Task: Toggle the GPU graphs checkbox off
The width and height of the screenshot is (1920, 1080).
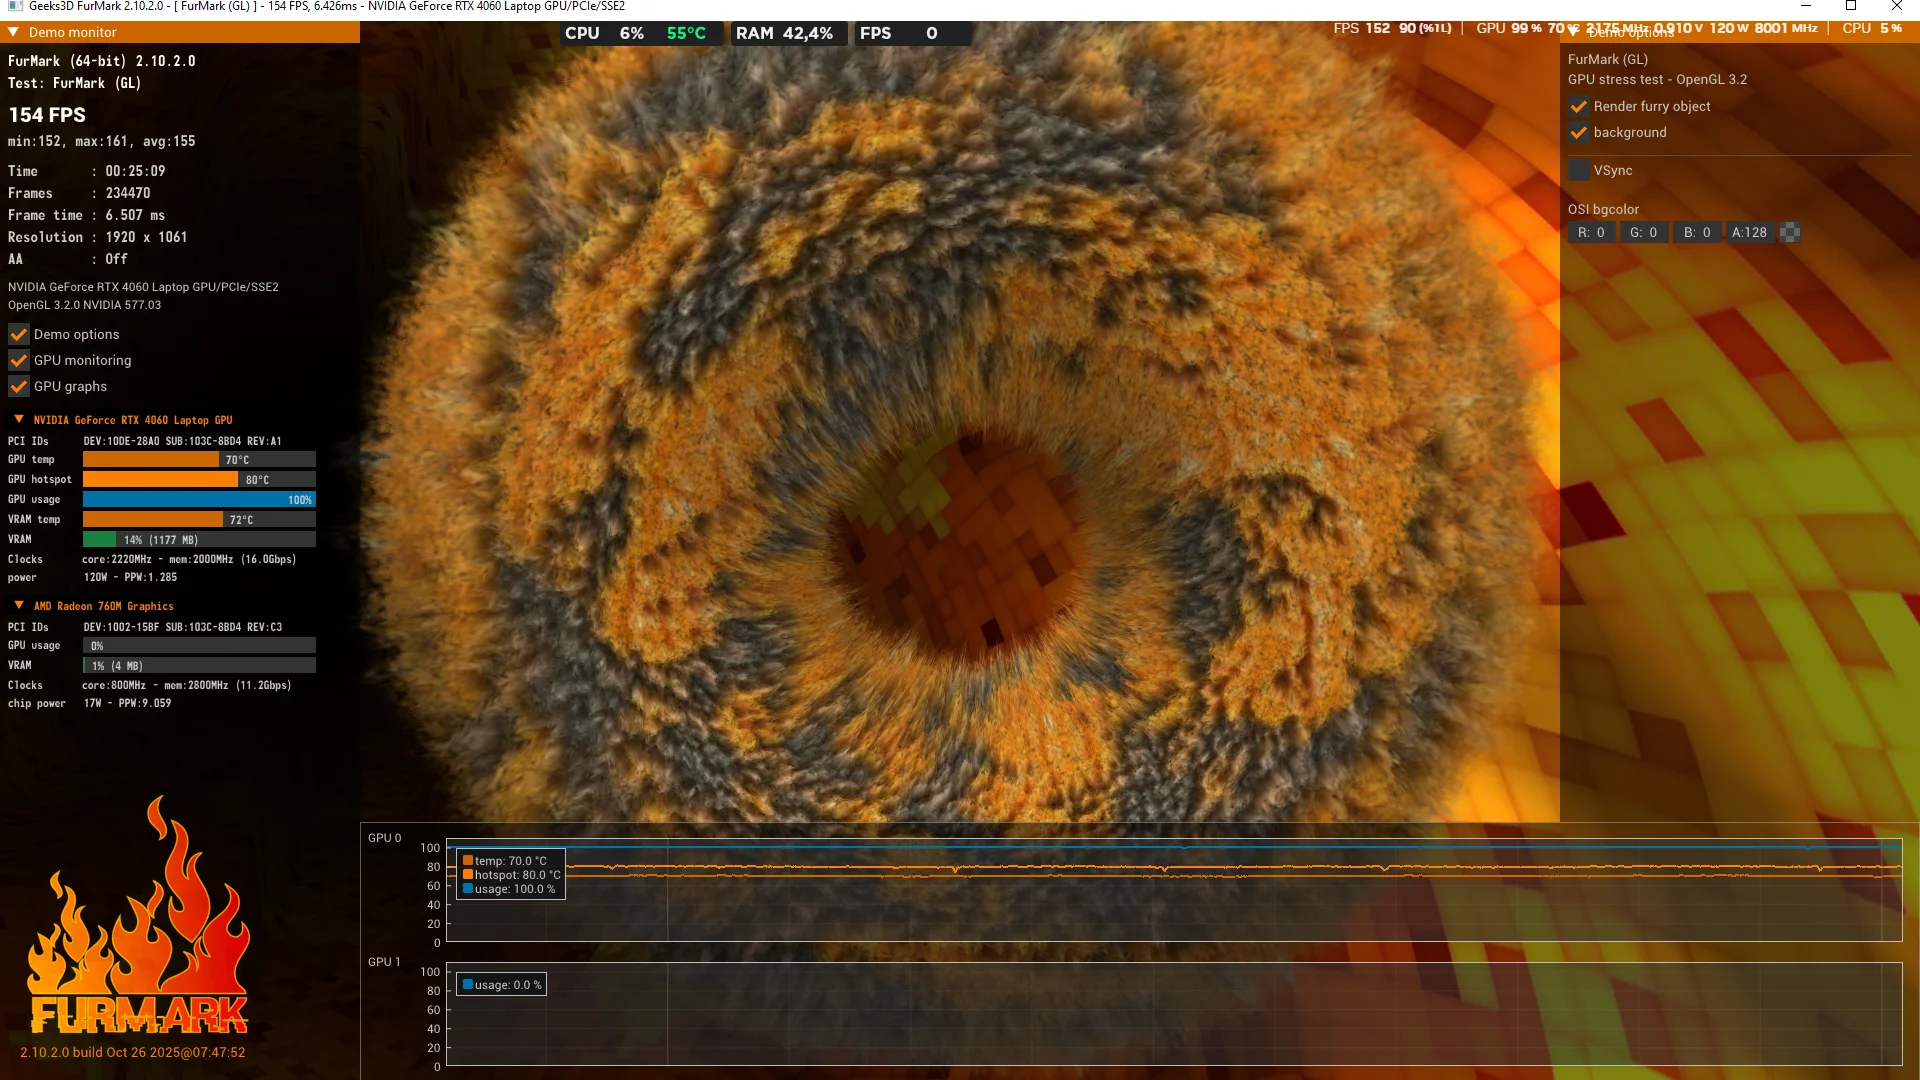Action: tap(19, 386)
